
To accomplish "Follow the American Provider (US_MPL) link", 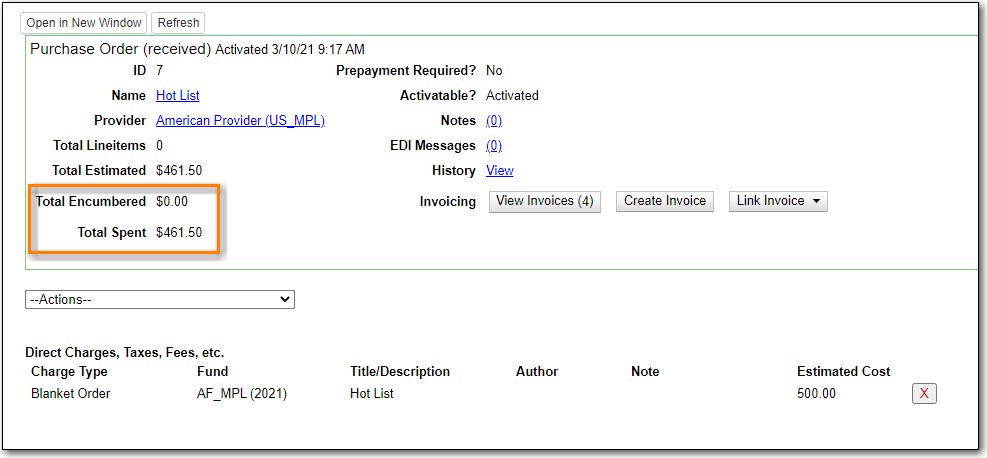I will [x=240, y=121].
